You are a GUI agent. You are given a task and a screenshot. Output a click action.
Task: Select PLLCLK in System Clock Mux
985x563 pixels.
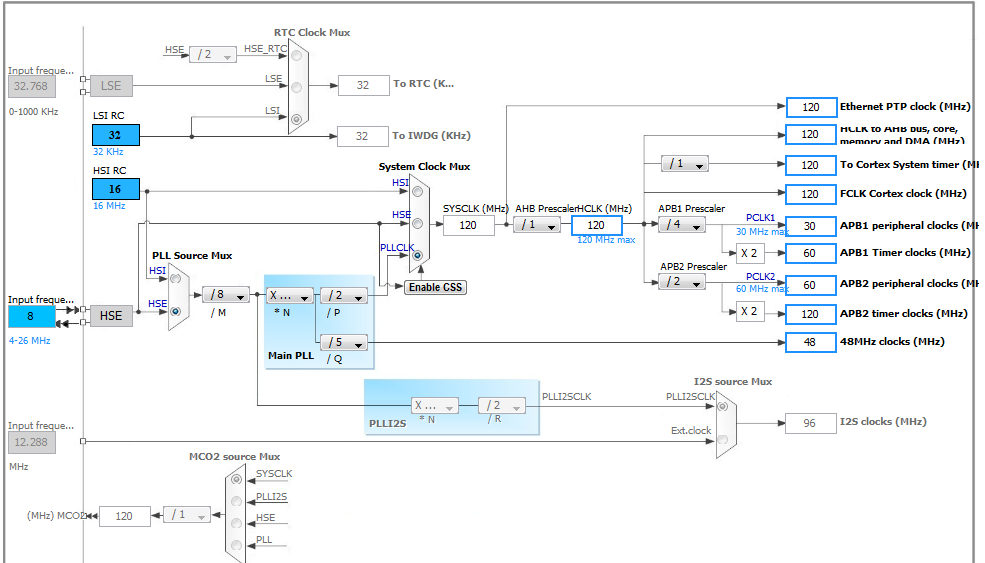click(x=417, y=255)
